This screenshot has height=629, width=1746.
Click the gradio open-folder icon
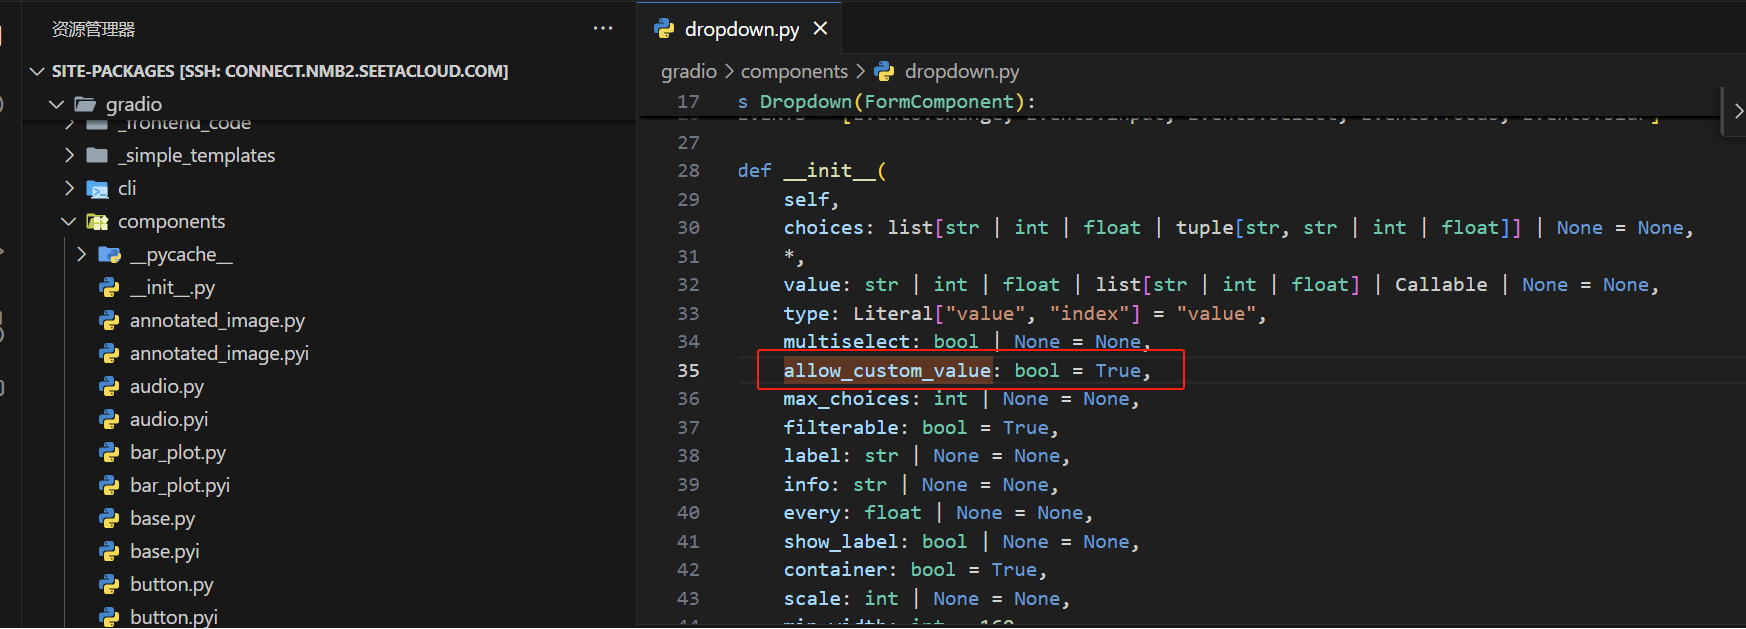click(x=86, y=104)
